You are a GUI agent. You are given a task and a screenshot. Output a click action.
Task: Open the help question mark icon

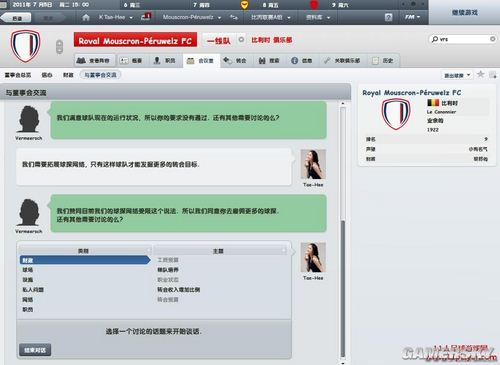(388, 17)
